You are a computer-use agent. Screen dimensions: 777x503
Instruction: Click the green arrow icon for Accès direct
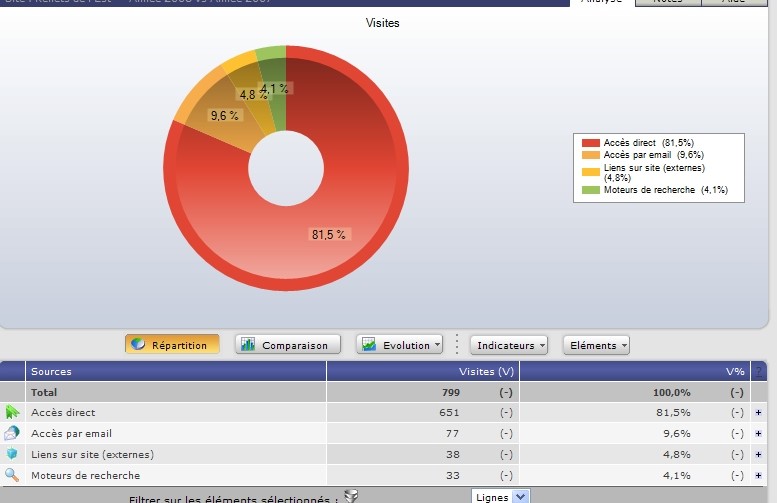click(x=12, y=412)
